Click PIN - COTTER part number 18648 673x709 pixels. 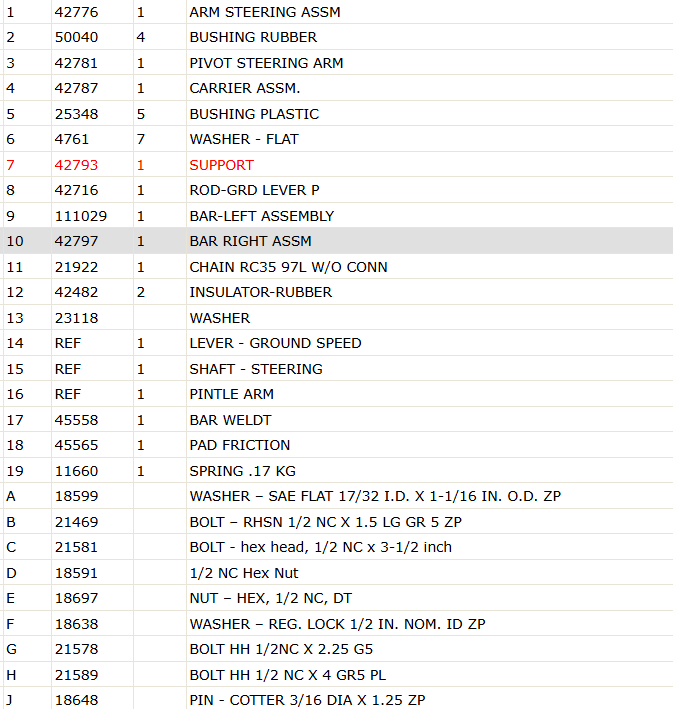76,700
